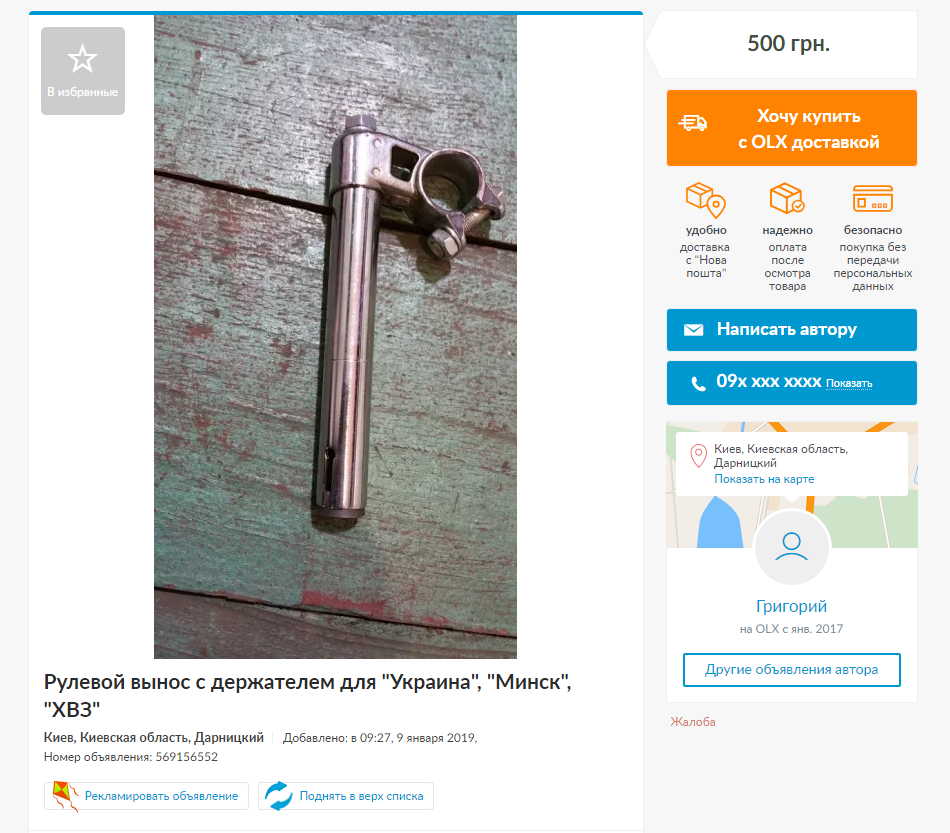Click 'Рекламировать объявление' button
950x833 pixels.
pyautogui.click(x=146, y=796)
